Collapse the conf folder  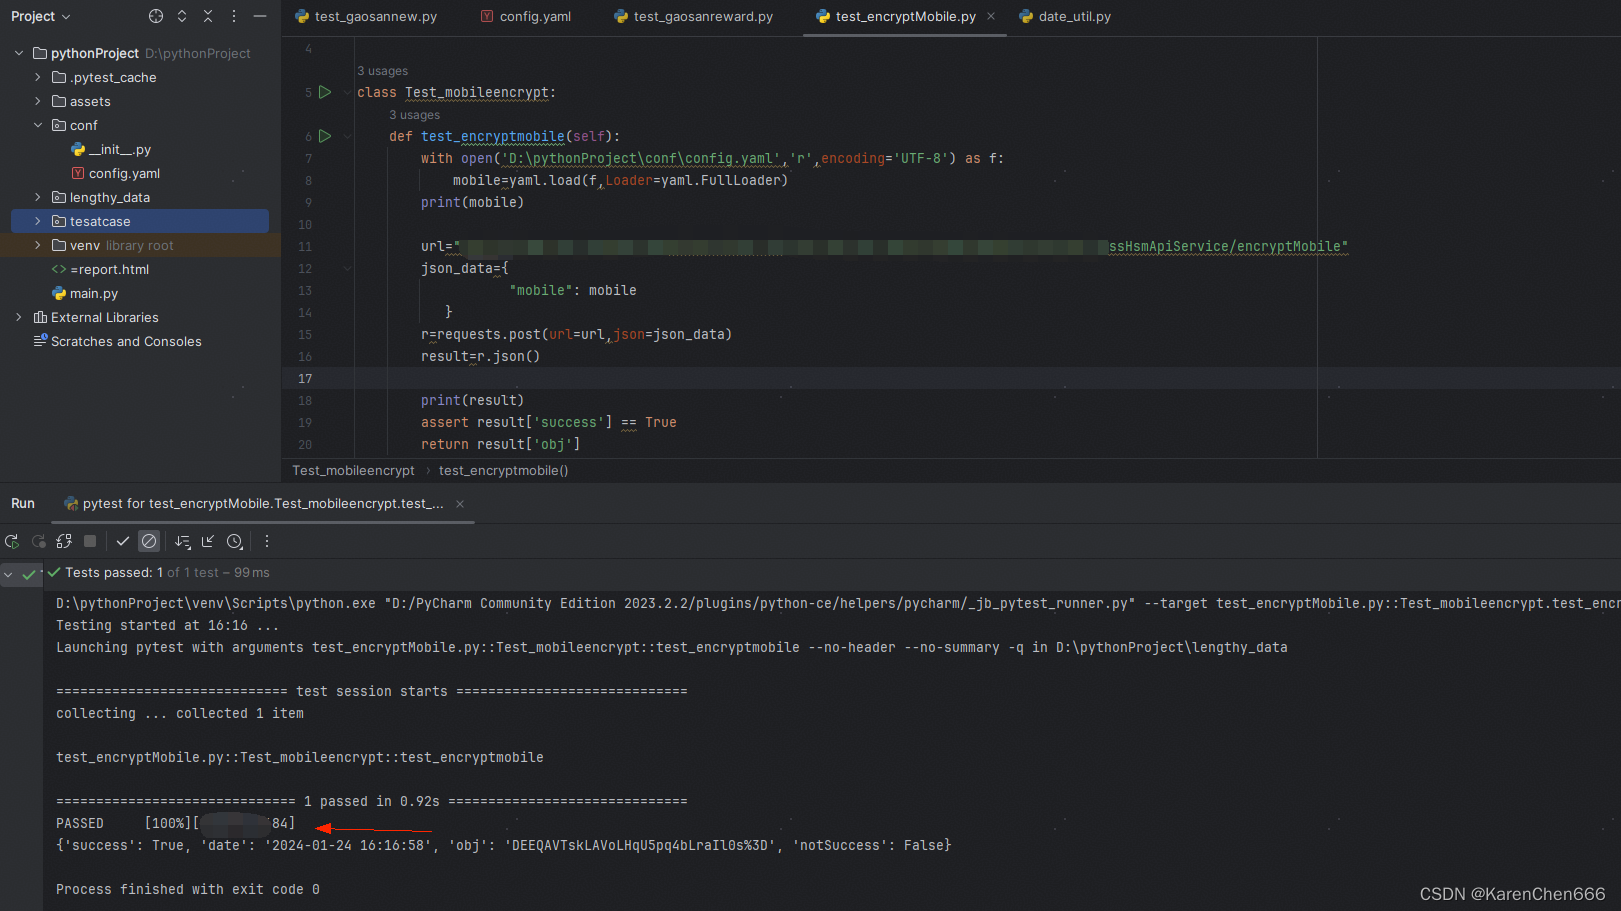click(x=38, y=125)
